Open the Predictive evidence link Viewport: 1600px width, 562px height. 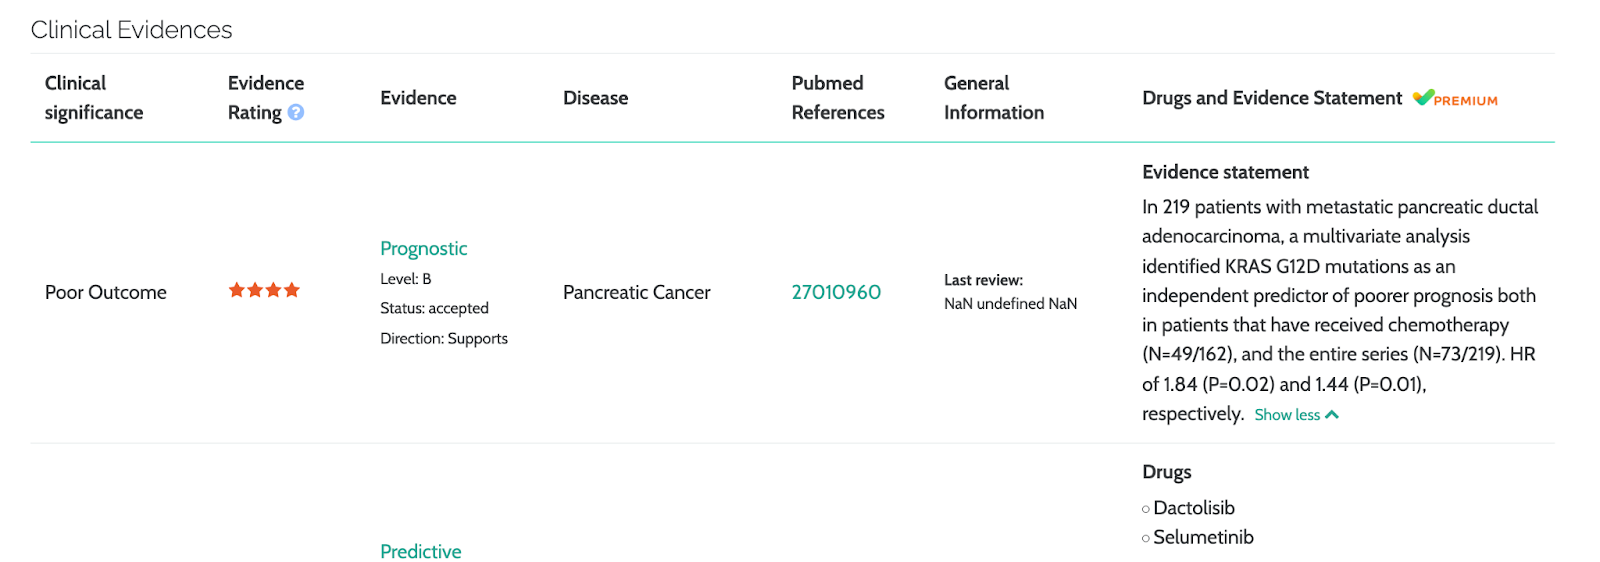tap(420, 551)
